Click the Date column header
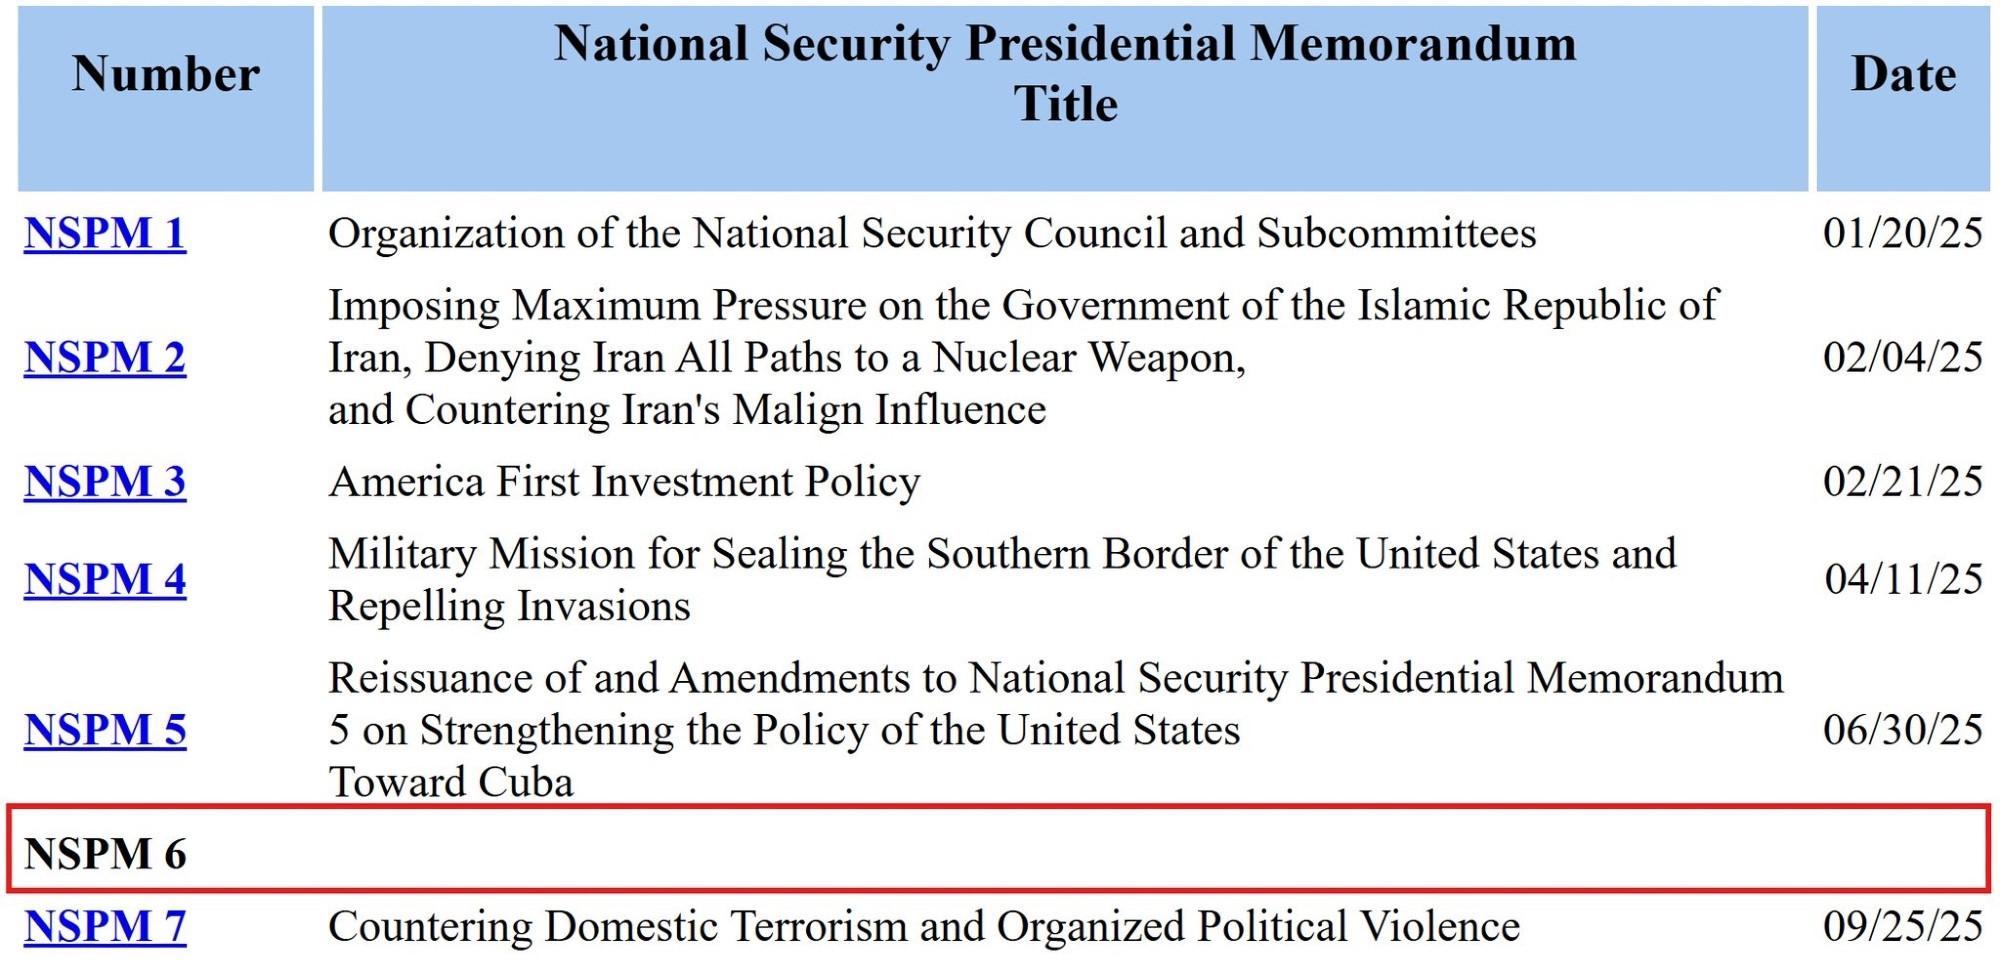Viewport: 2000px width, 973px height. pos(1903,75)
